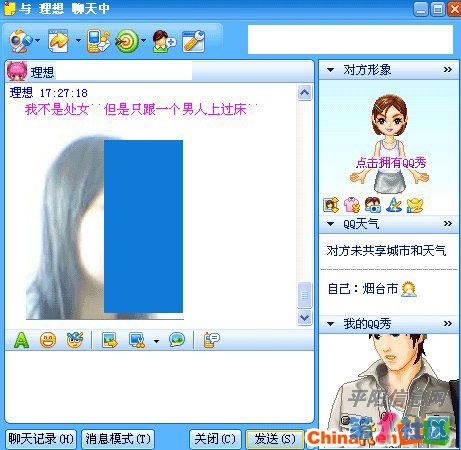This screenshot has height=450, width=461.
Task: Click the received photo thumbnail in chat
Action: pos(105,227)
